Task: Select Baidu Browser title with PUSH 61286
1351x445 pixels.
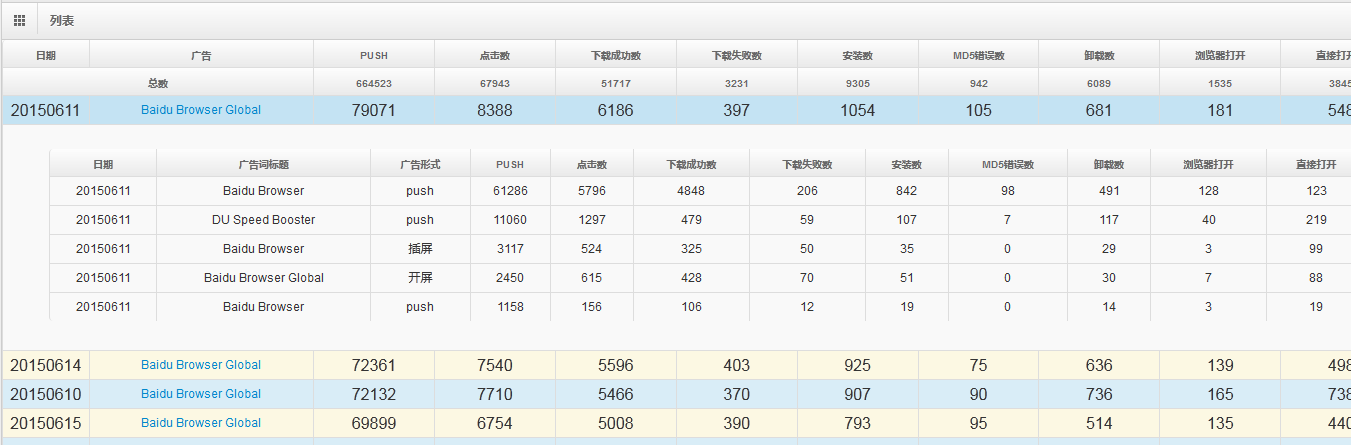Action: click(264, 191)
